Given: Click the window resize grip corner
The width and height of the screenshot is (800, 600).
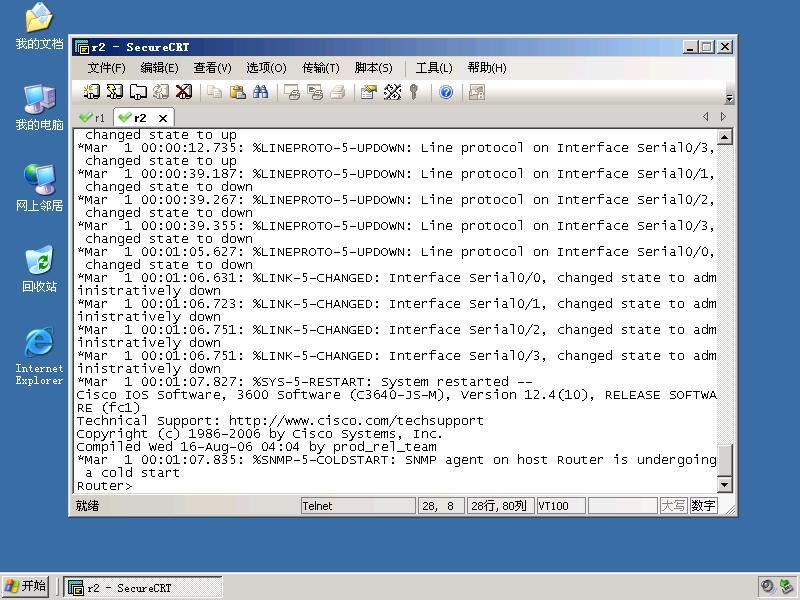Looking at the screenshot, I should point(730,509).
